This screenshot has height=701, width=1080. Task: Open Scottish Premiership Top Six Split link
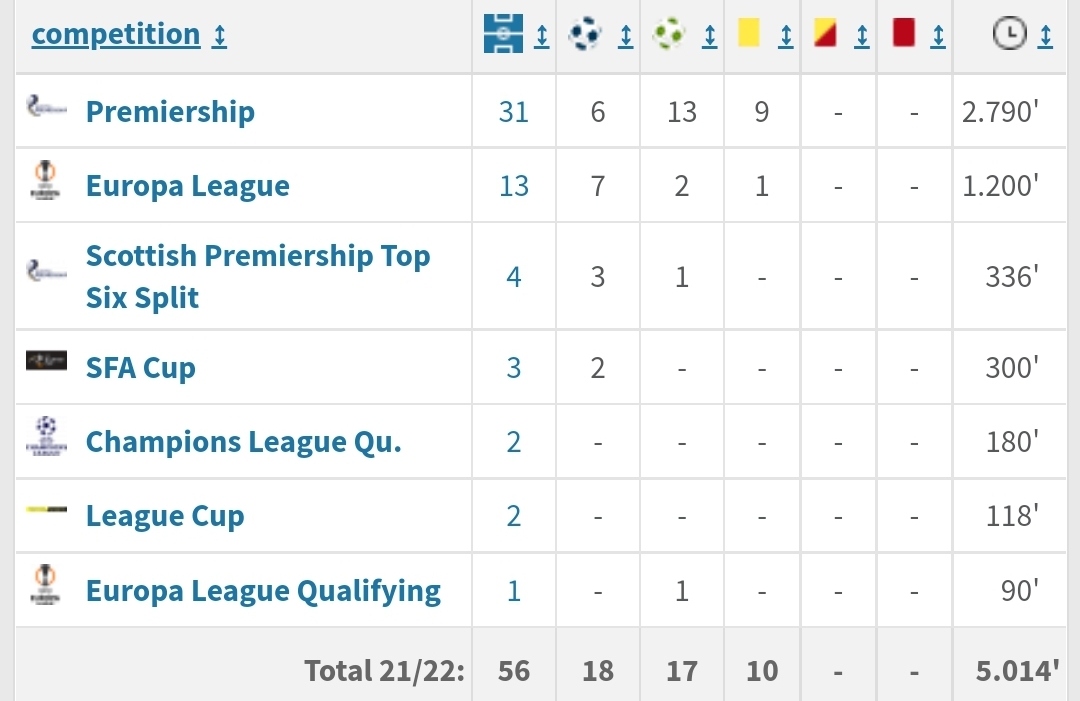pos(258,277)
